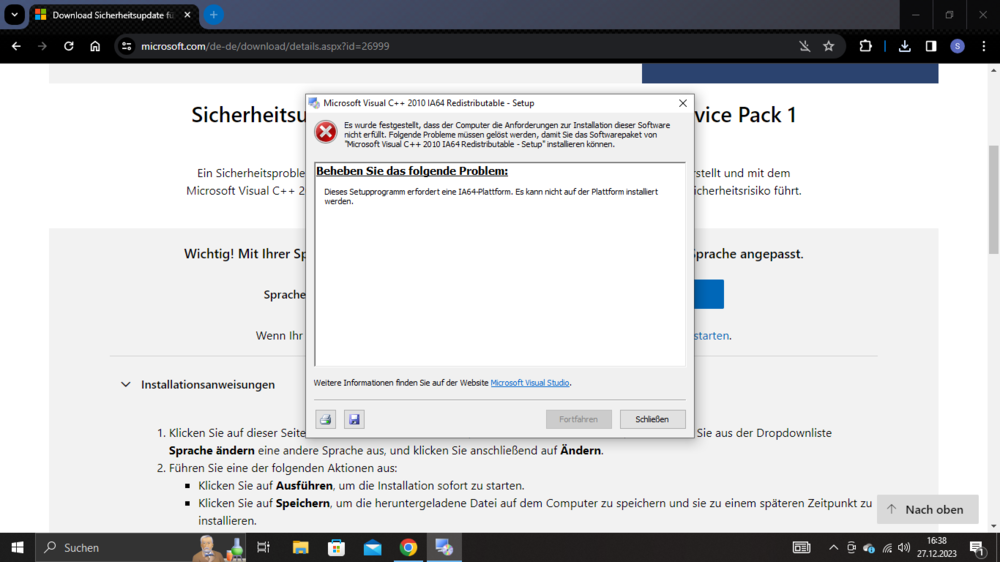This screenshot has width=1000, height=562.
Task: Click the print icon in setup dialog
Action: click(325, 419)
